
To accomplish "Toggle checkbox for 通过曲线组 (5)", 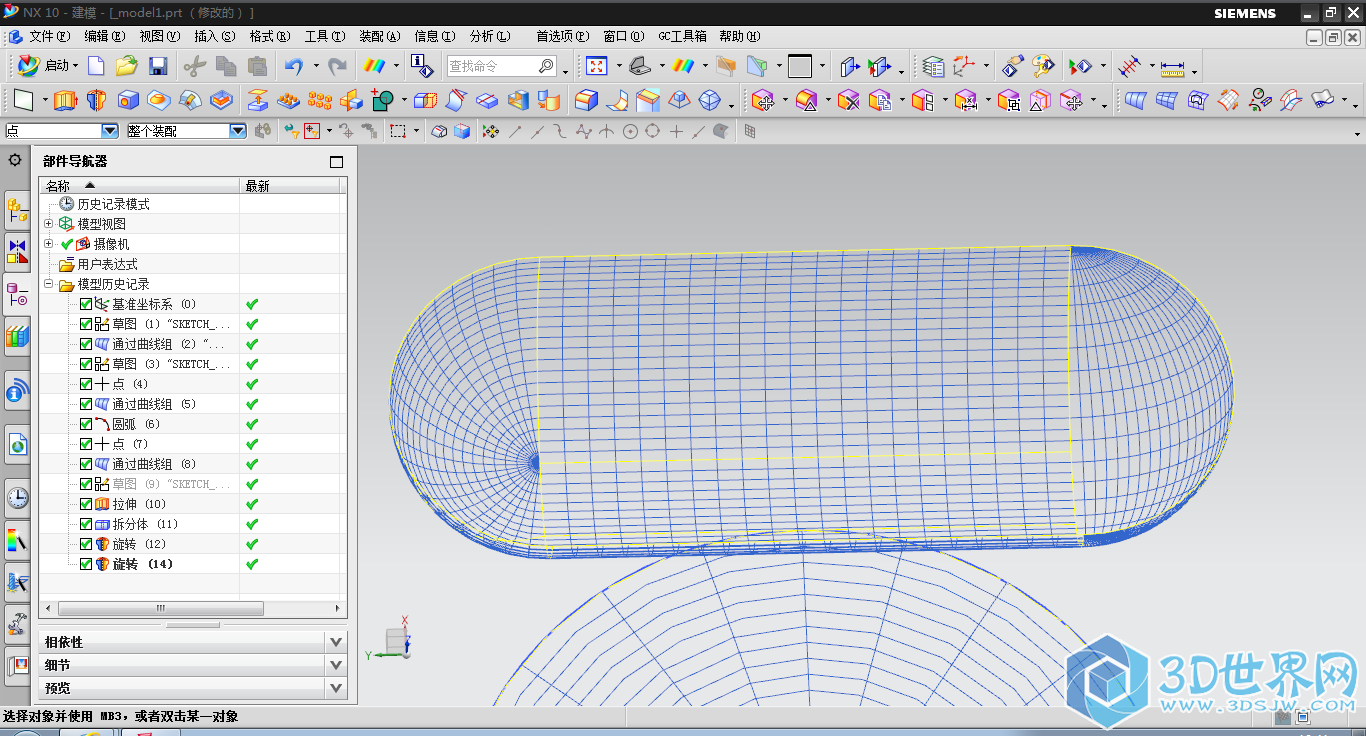I will [86, 404].
